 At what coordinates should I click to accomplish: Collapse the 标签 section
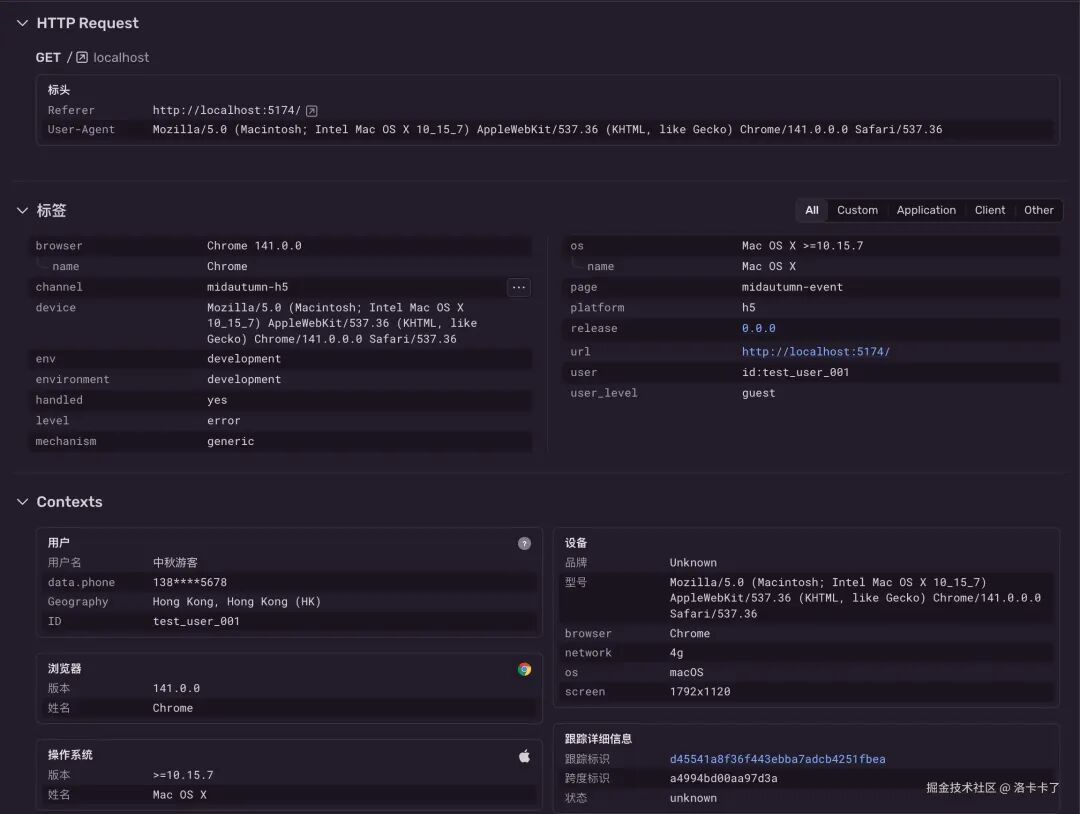click(22, 211)
